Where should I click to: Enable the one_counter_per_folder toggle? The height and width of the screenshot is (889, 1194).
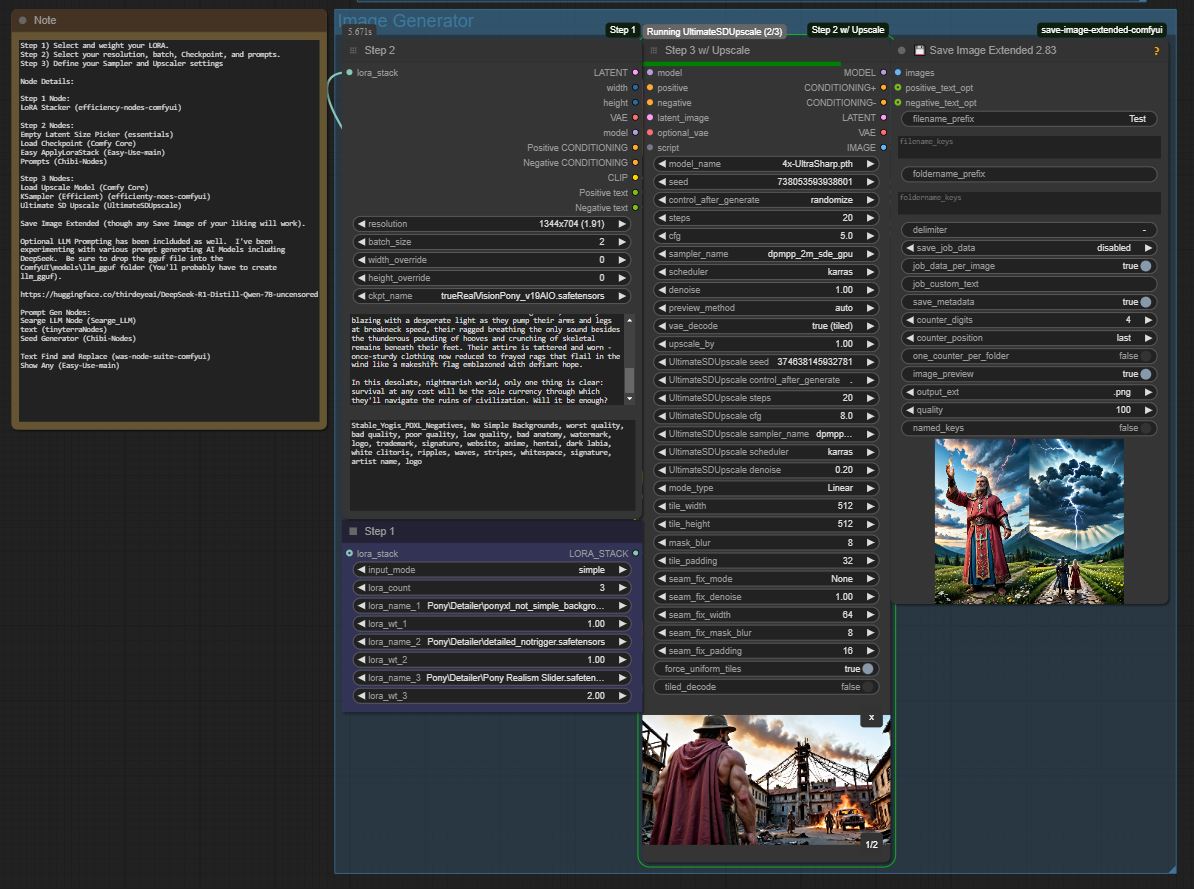[x=1145, y=356]
